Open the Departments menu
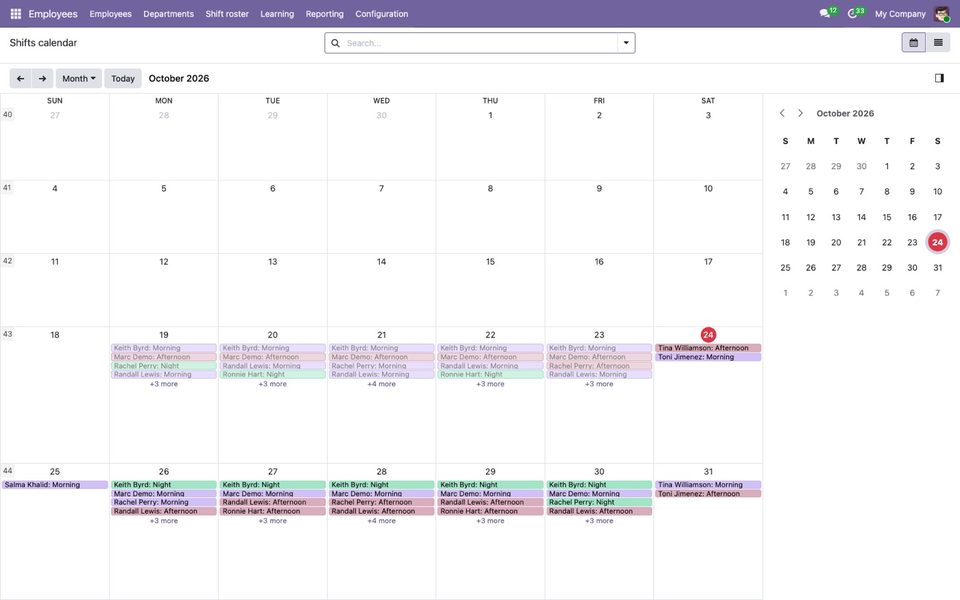This screenshot has height=600, width=960. 168,13
